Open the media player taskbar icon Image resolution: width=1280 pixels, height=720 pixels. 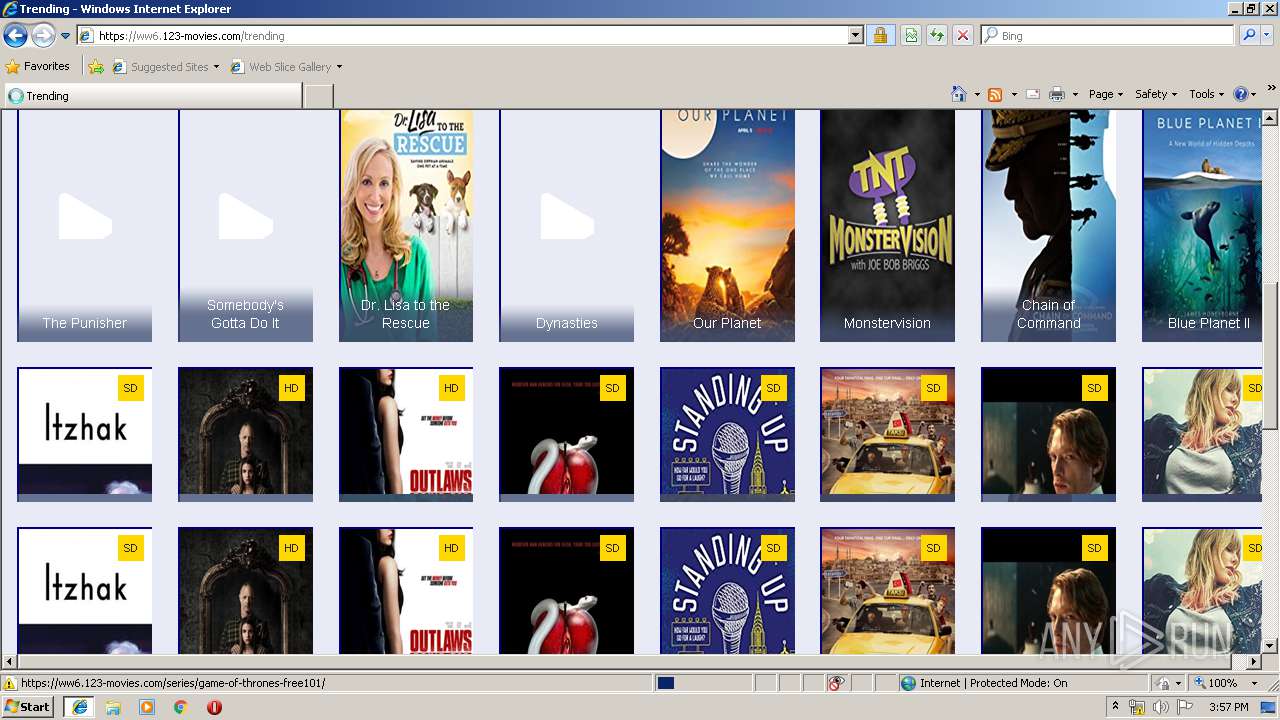tap(147, 707)
